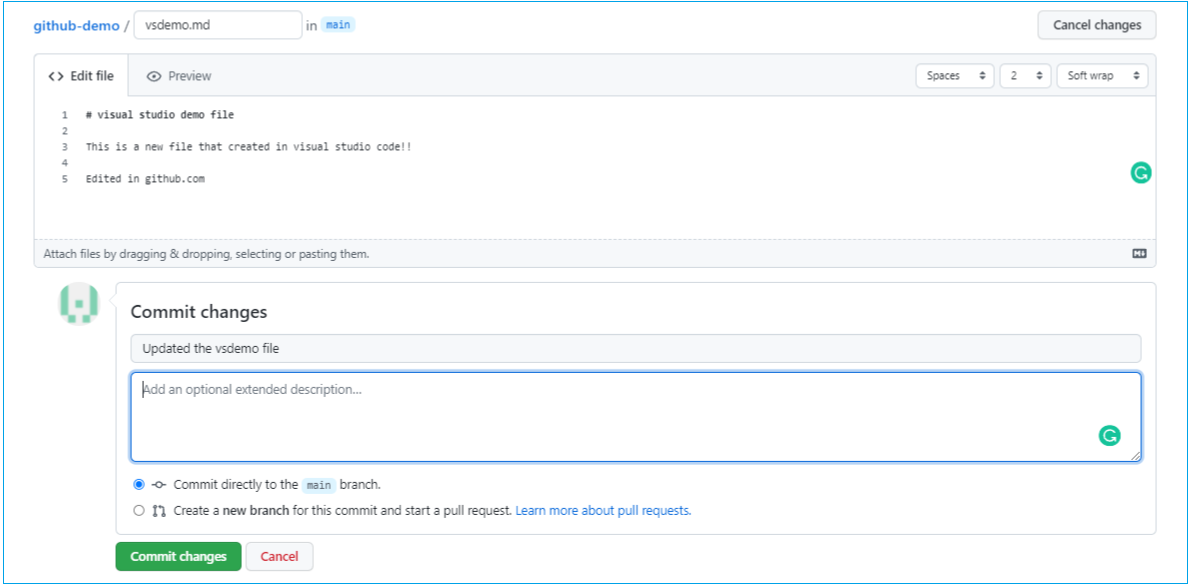Select Commit directly to the main branch

[x=139, y=485]
